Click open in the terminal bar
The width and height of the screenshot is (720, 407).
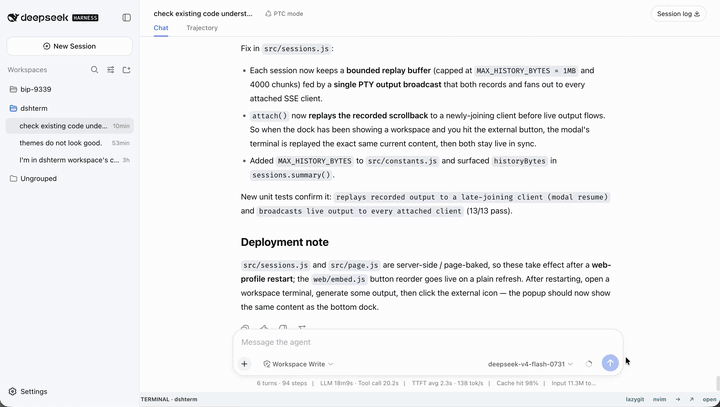click(709, 399)
